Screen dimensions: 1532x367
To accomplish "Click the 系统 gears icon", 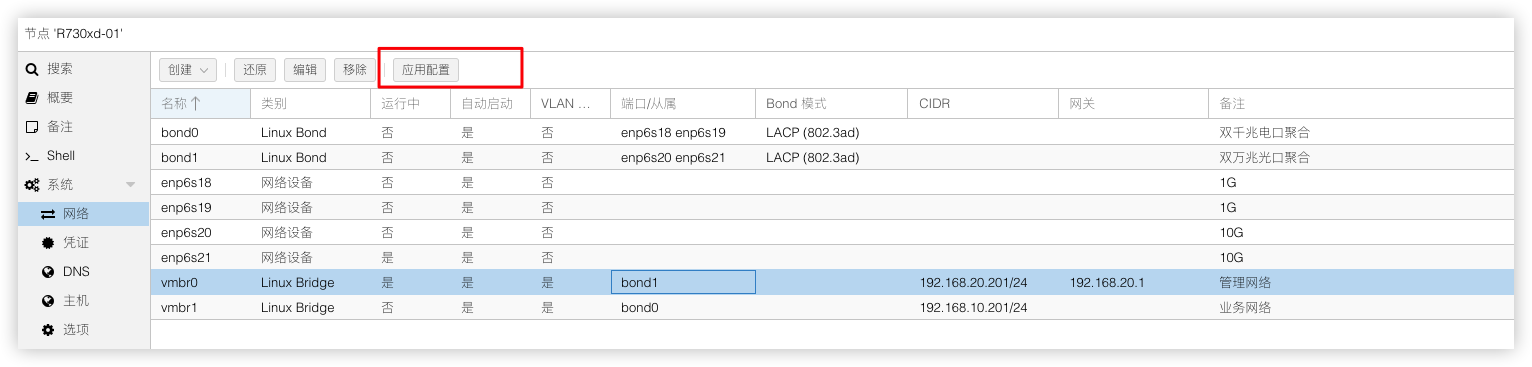I will point(32,185).
